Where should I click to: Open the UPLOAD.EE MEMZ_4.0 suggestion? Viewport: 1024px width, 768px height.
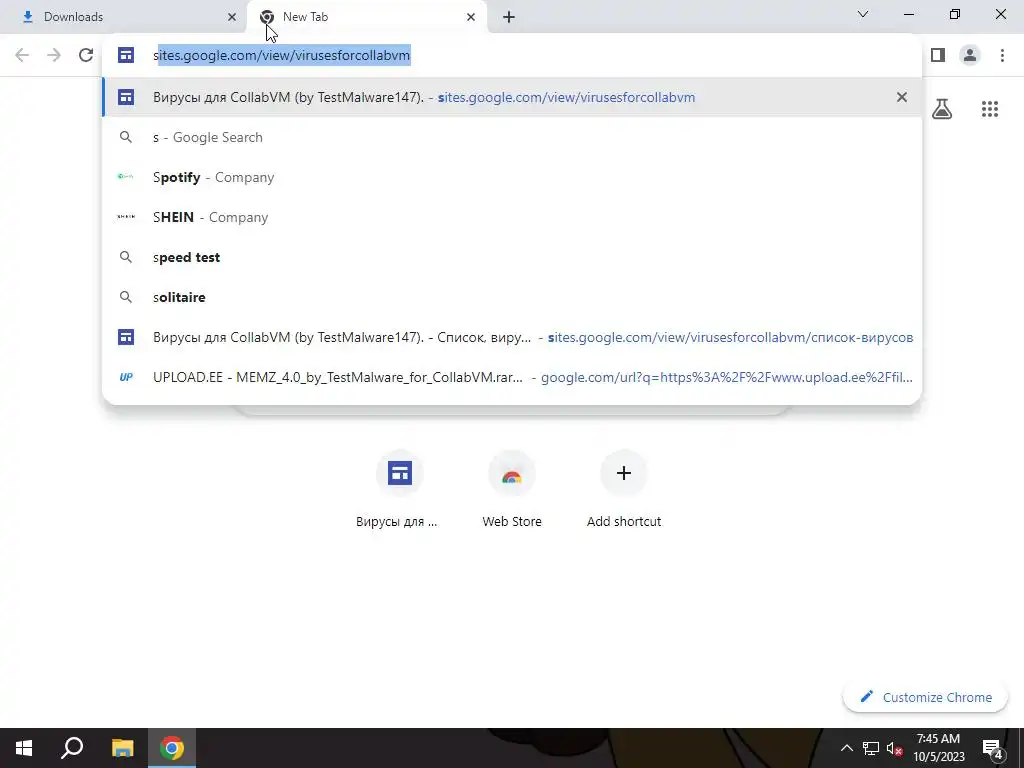pyautogui.click(x=512, y=377)
